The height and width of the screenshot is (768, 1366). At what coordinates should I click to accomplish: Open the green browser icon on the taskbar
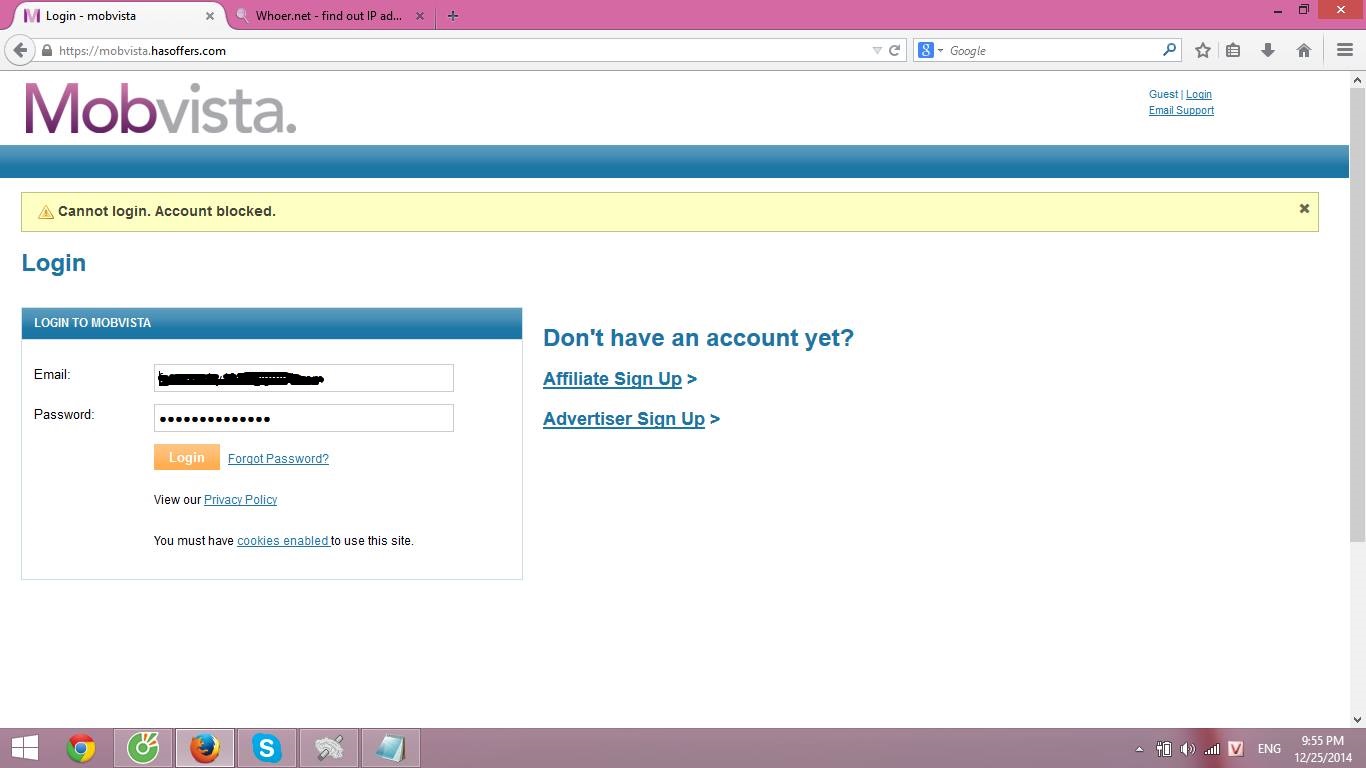[x=143, y=748]
